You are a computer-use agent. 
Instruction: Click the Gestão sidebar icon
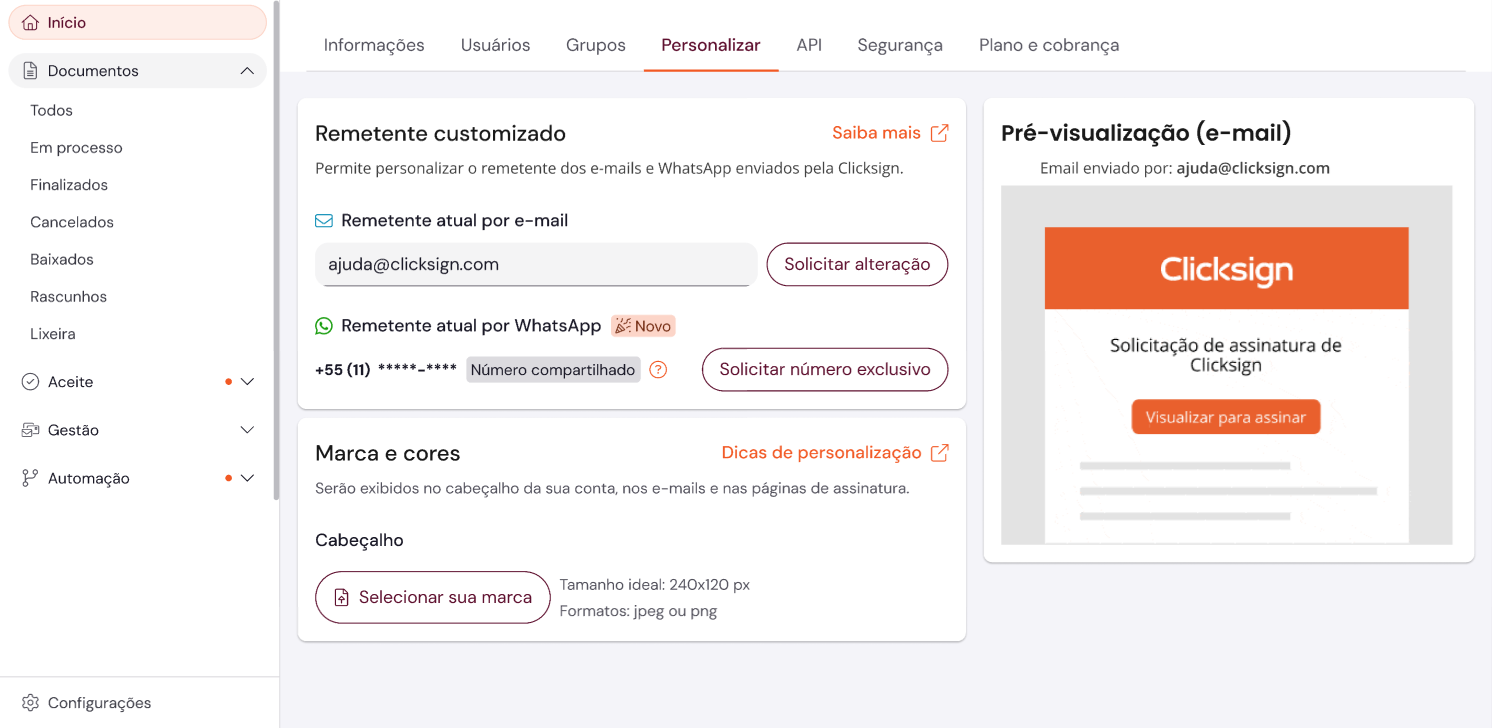pyautogui.click(x=30, y=430)
